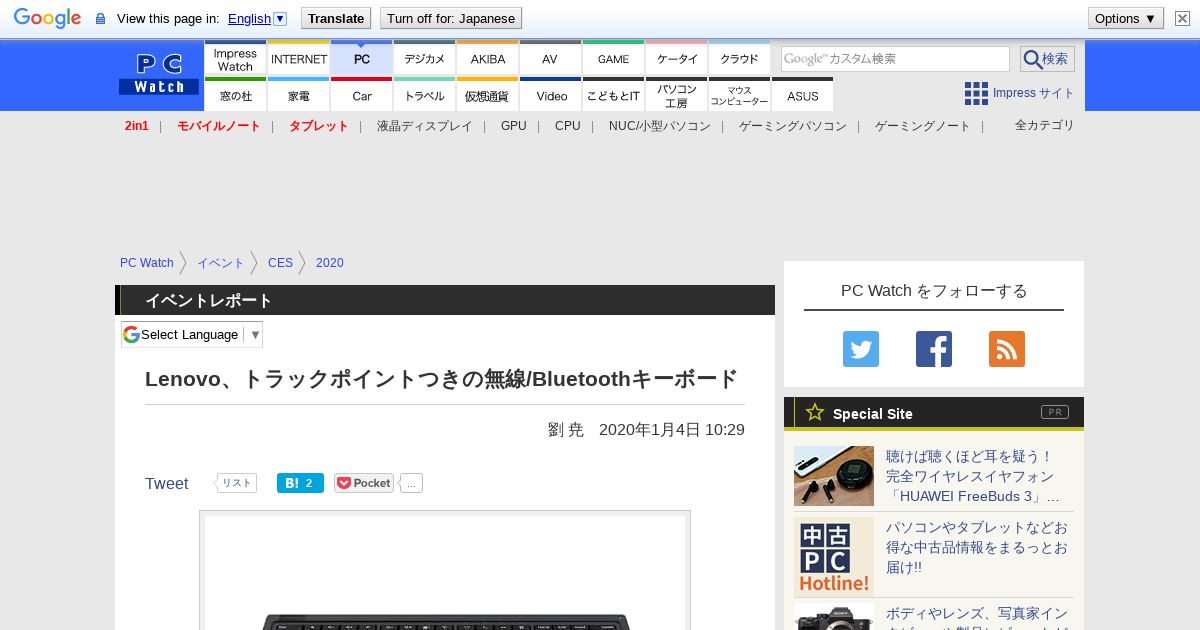1200x630 pixels.
Task: Open the English language dropdown
Action: point(257,18)
